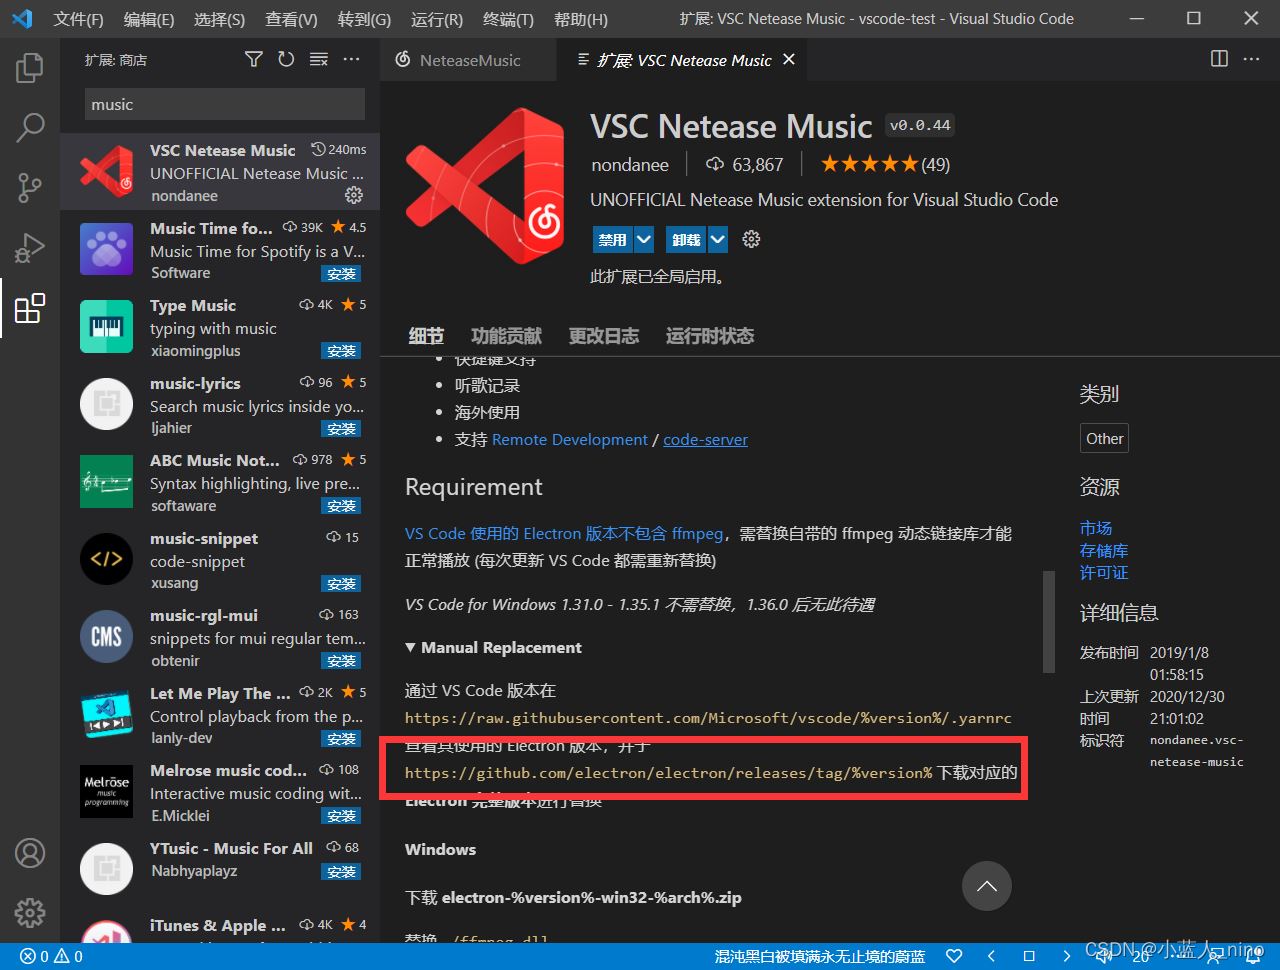Viewport: 1280px width, 970px height.
Task: Click the Other category tag
Action: click(1105, 439)
